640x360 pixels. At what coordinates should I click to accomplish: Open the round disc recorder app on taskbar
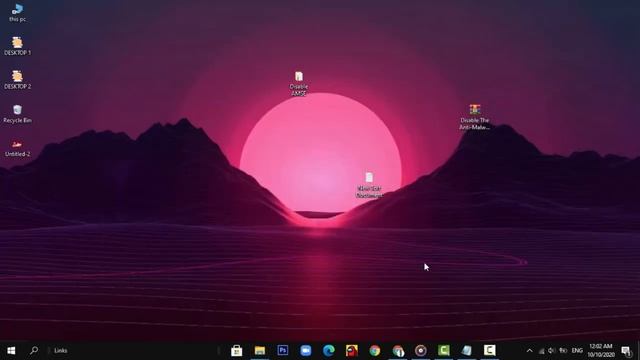click(x=421, y=350)
